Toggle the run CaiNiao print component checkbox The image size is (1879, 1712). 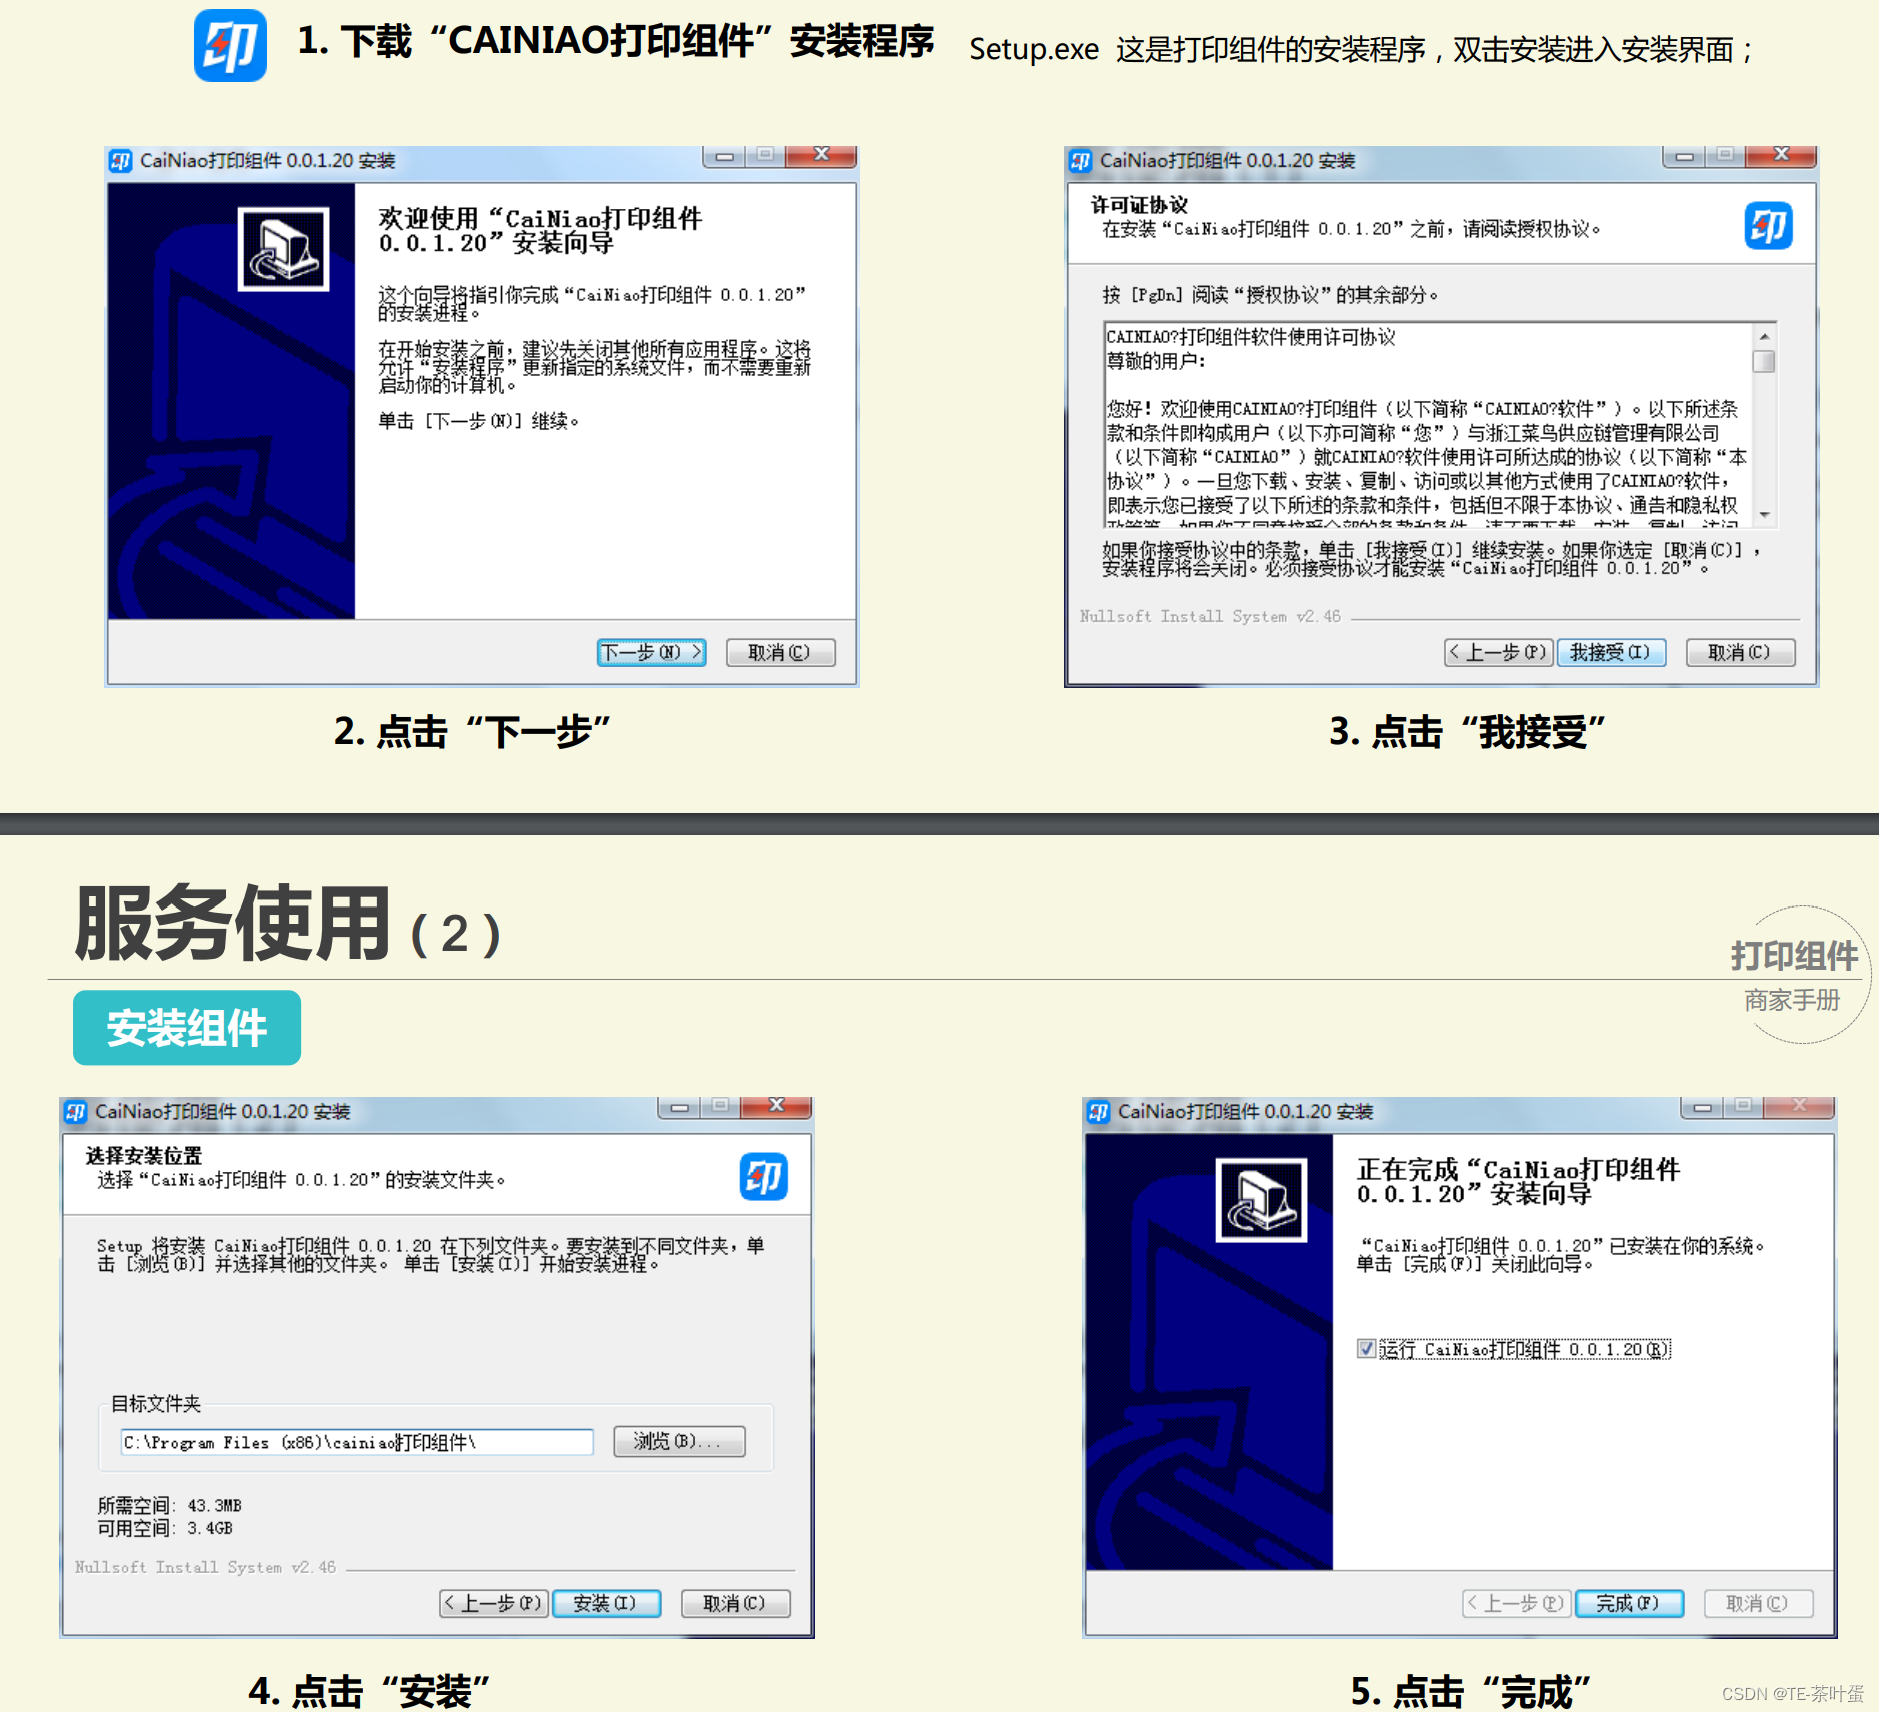(1366, 1349)
